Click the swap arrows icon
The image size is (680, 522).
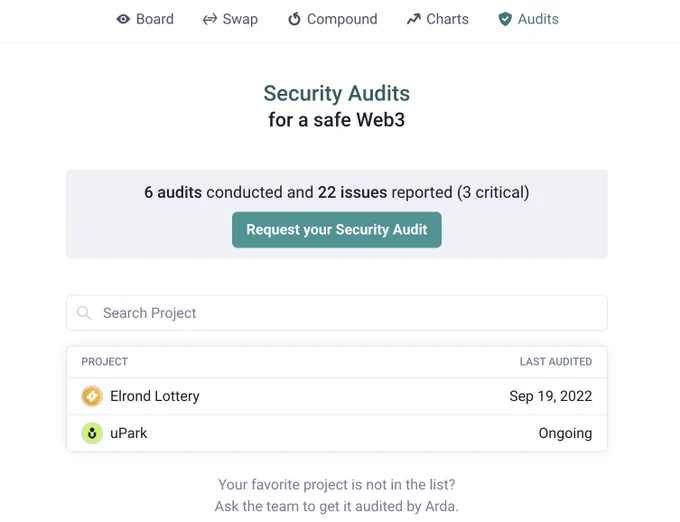point(210,19)
